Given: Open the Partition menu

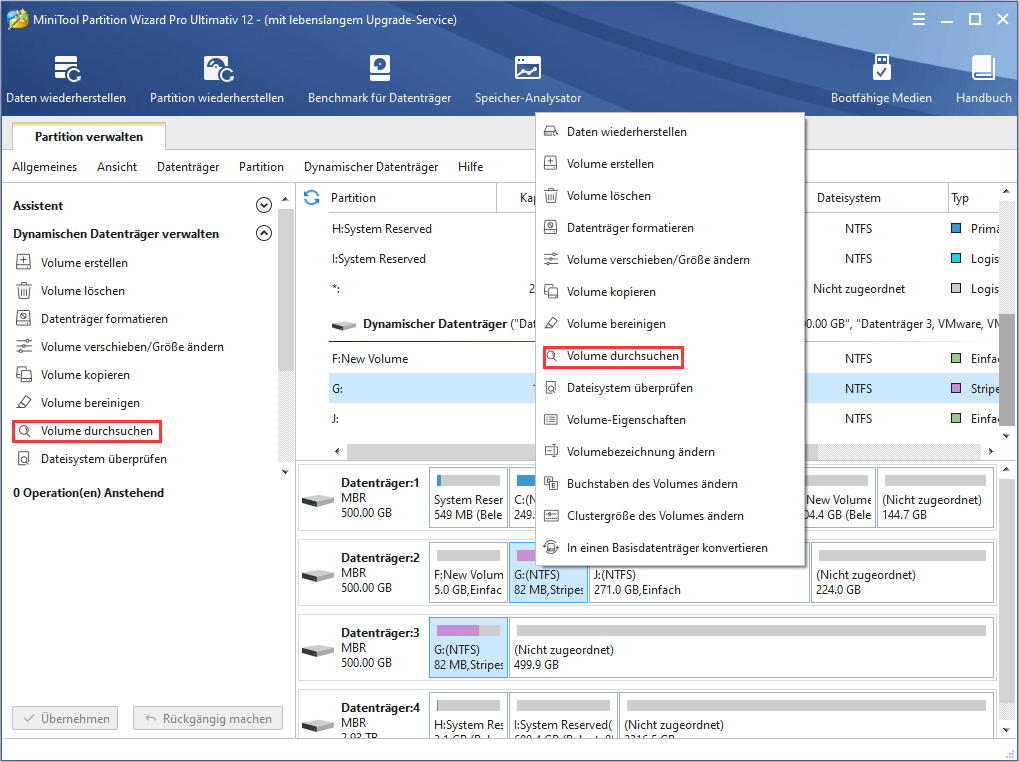Looking at the screenshot, I should tap(261, 167).
